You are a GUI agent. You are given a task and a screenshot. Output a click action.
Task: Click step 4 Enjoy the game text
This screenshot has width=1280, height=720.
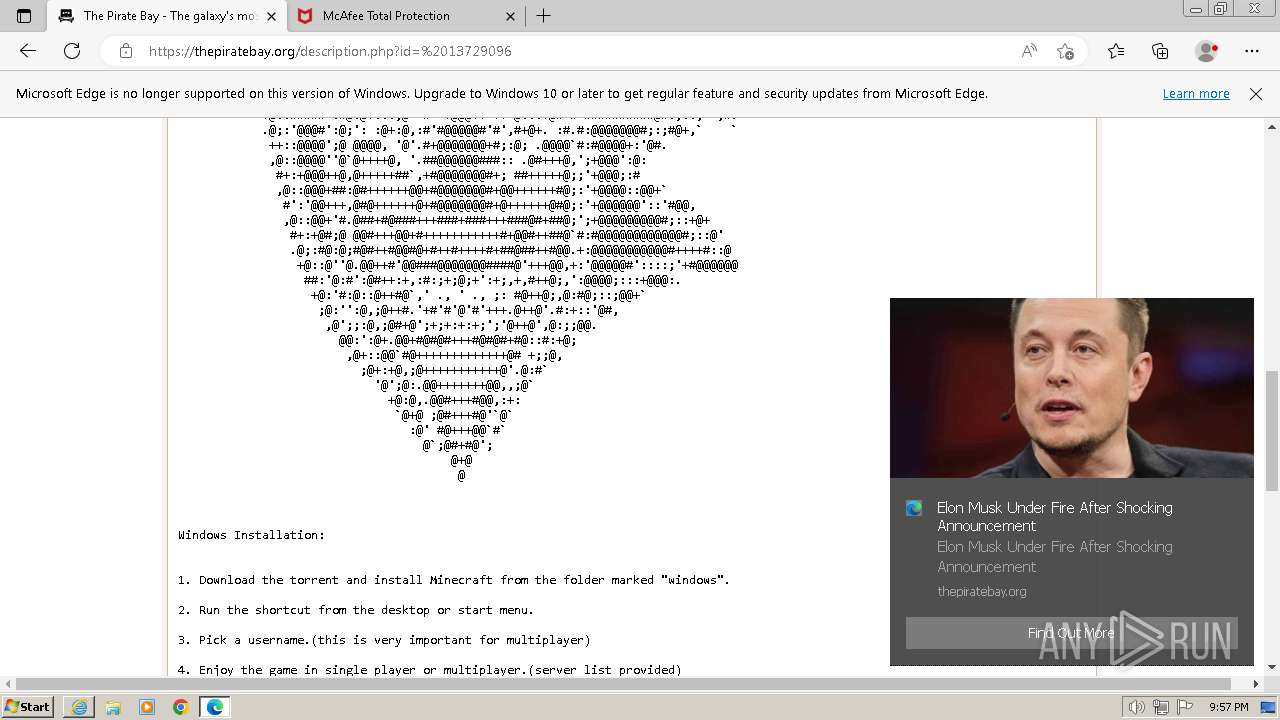[x=430, y=670]
